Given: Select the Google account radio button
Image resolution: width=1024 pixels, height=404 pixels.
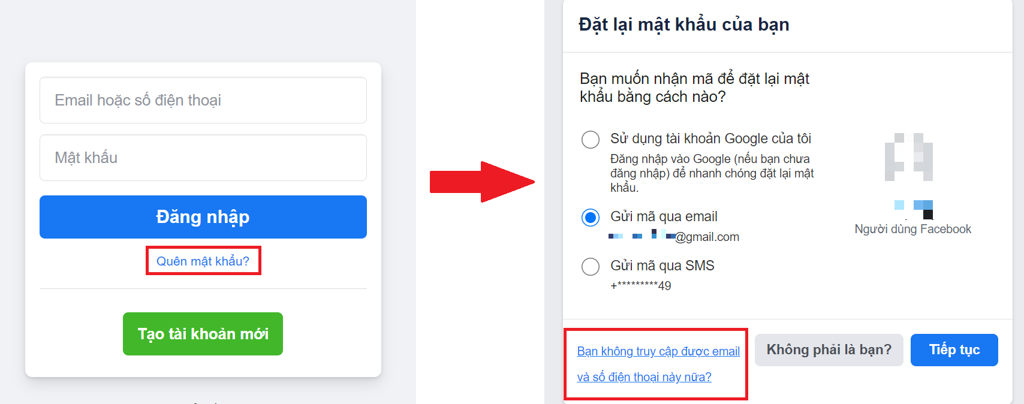Looking at the screenshot, I should (591, 140).
